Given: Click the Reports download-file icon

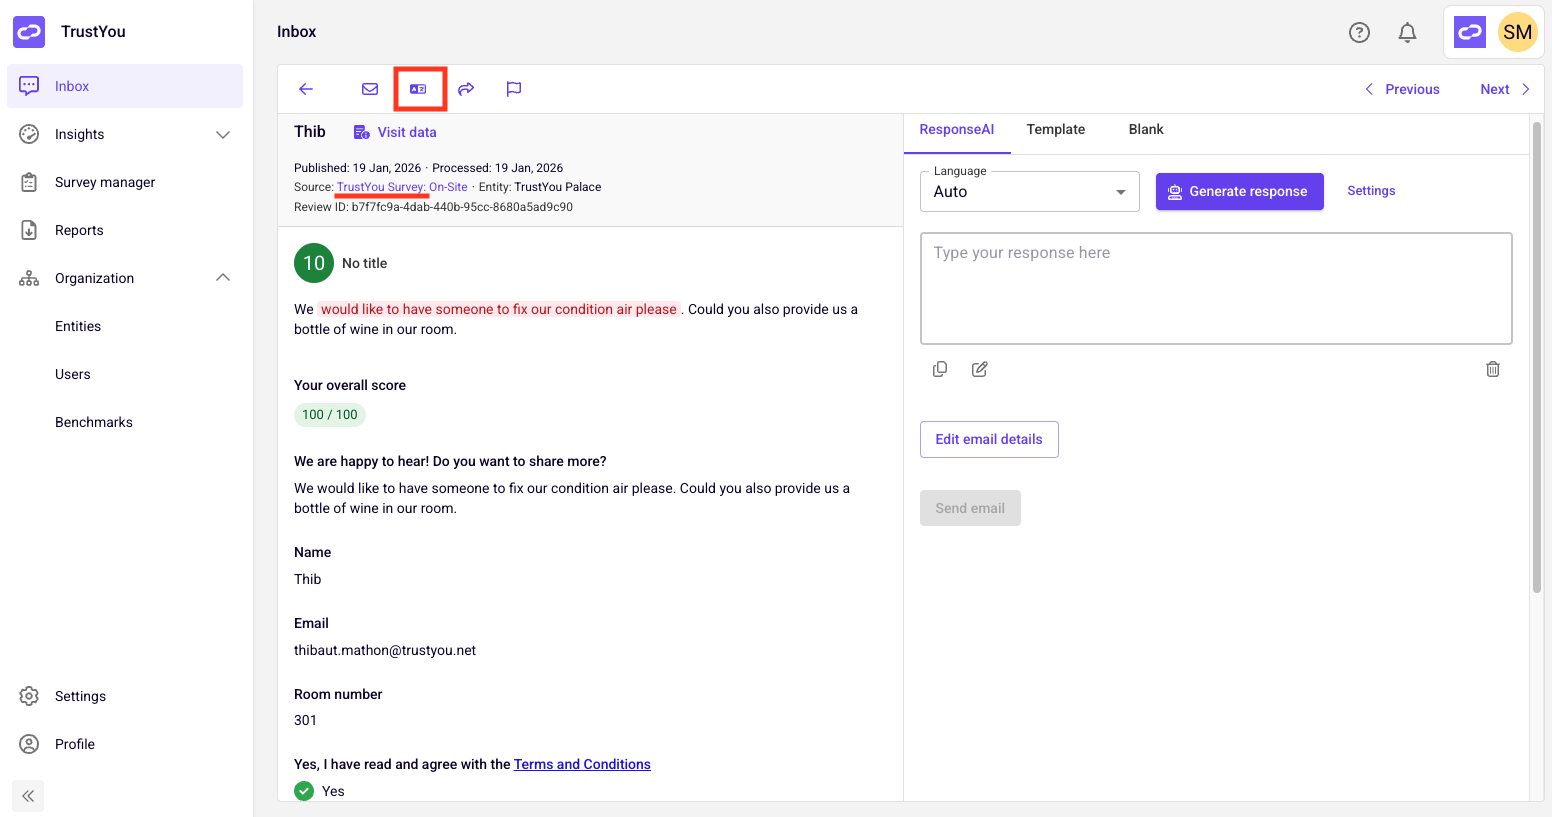Looking at the screenshot, I should (29, 230).
